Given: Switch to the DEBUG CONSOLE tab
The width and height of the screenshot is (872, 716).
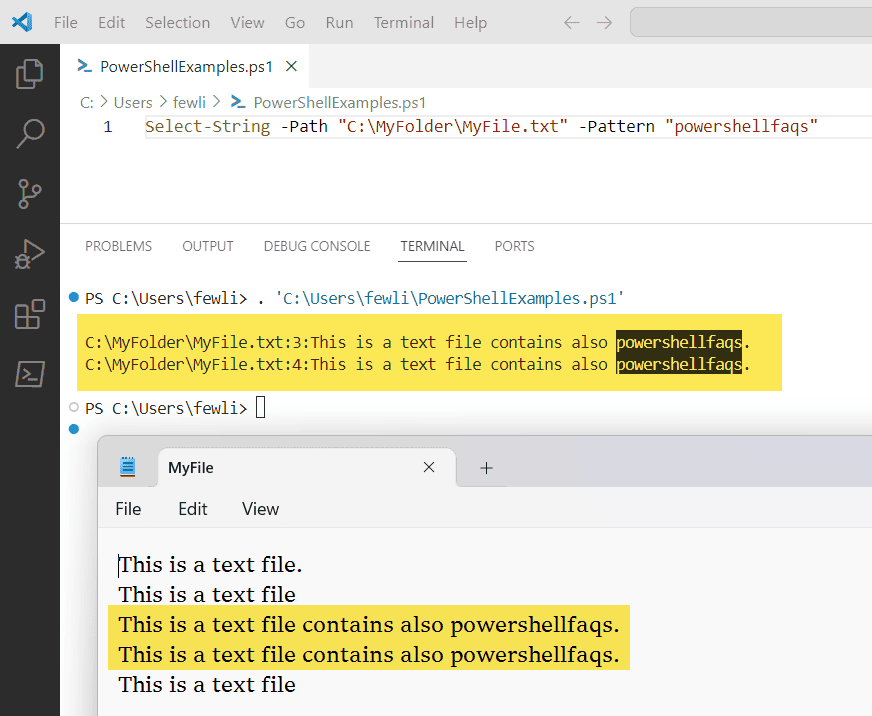Looking at the screenshot, I should pos(317,246).
